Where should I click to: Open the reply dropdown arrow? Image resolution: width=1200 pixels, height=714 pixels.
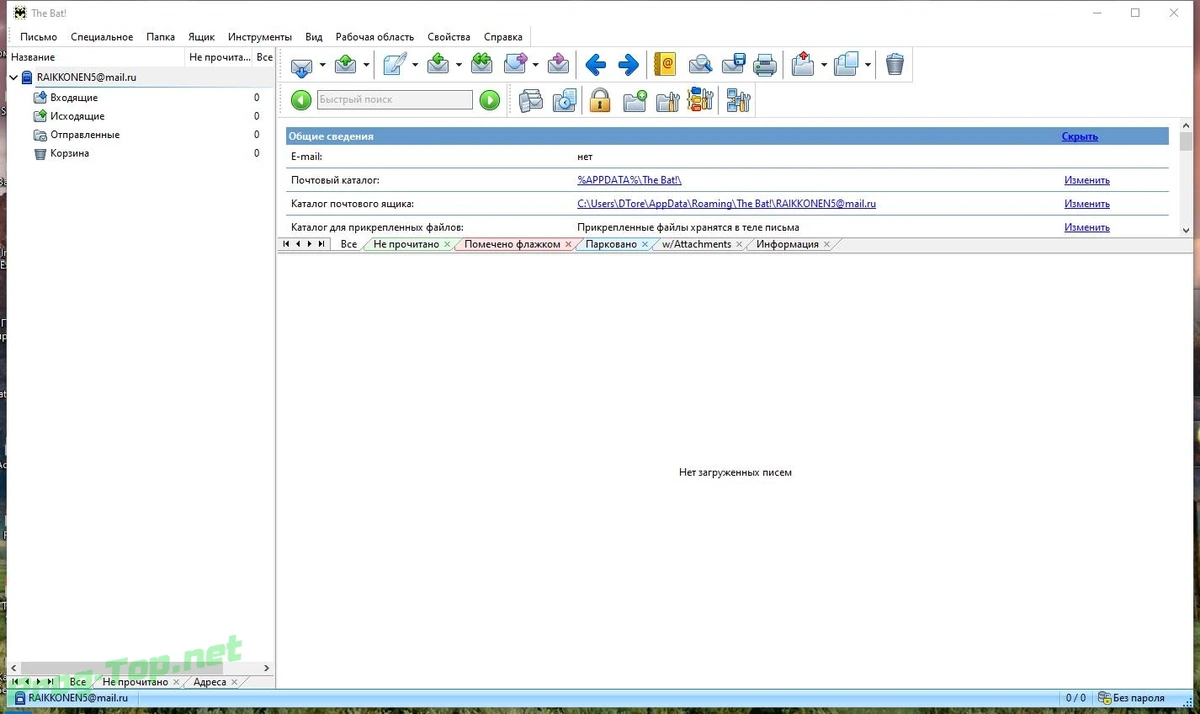click(459, 66)
